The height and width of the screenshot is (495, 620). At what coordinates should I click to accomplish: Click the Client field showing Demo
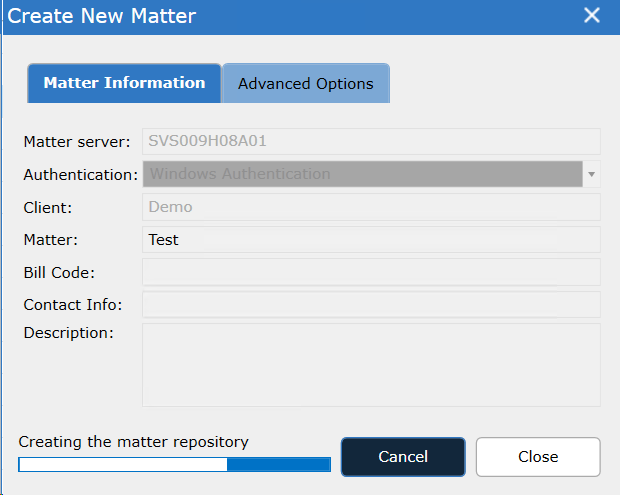[x=371, y=207]
